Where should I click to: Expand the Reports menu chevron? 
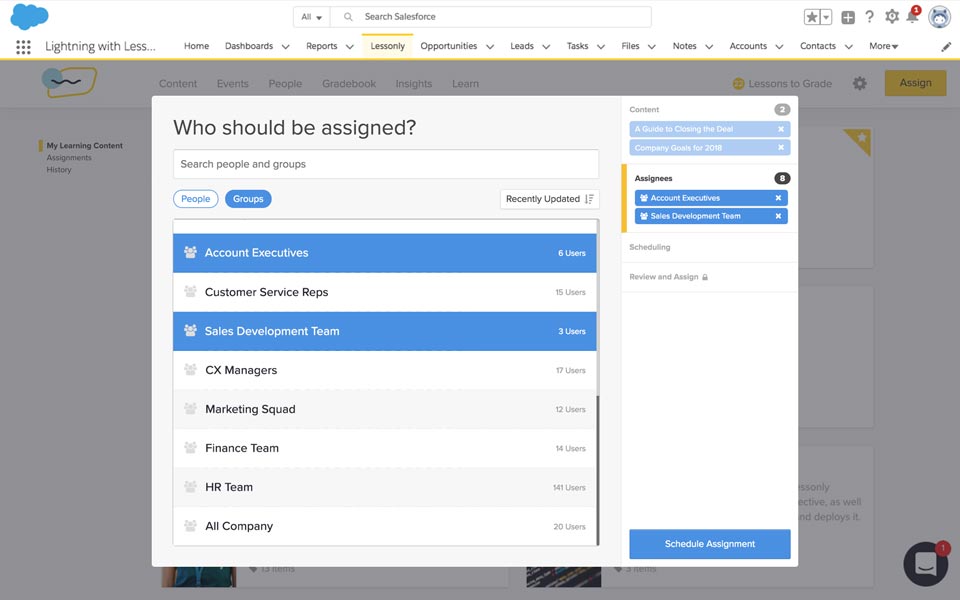pyautogui.click(x=350, y=47)
